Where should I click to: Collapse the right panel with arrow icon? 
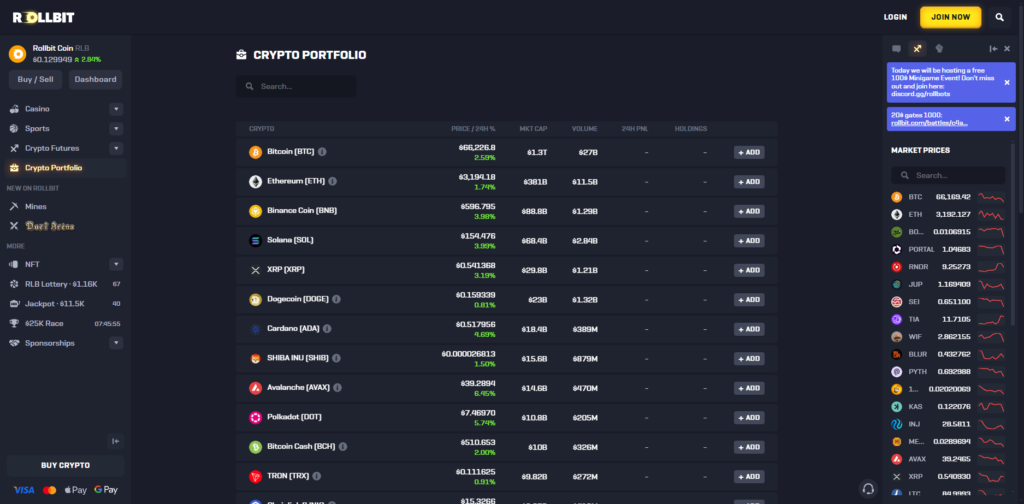pyautogui.click(x=993, y=48)
